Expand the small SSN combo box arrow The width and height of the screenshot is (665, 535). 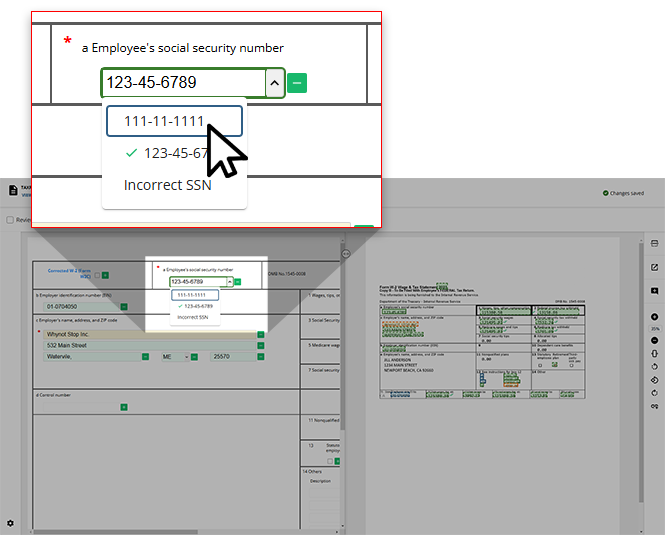pos(229,282)
